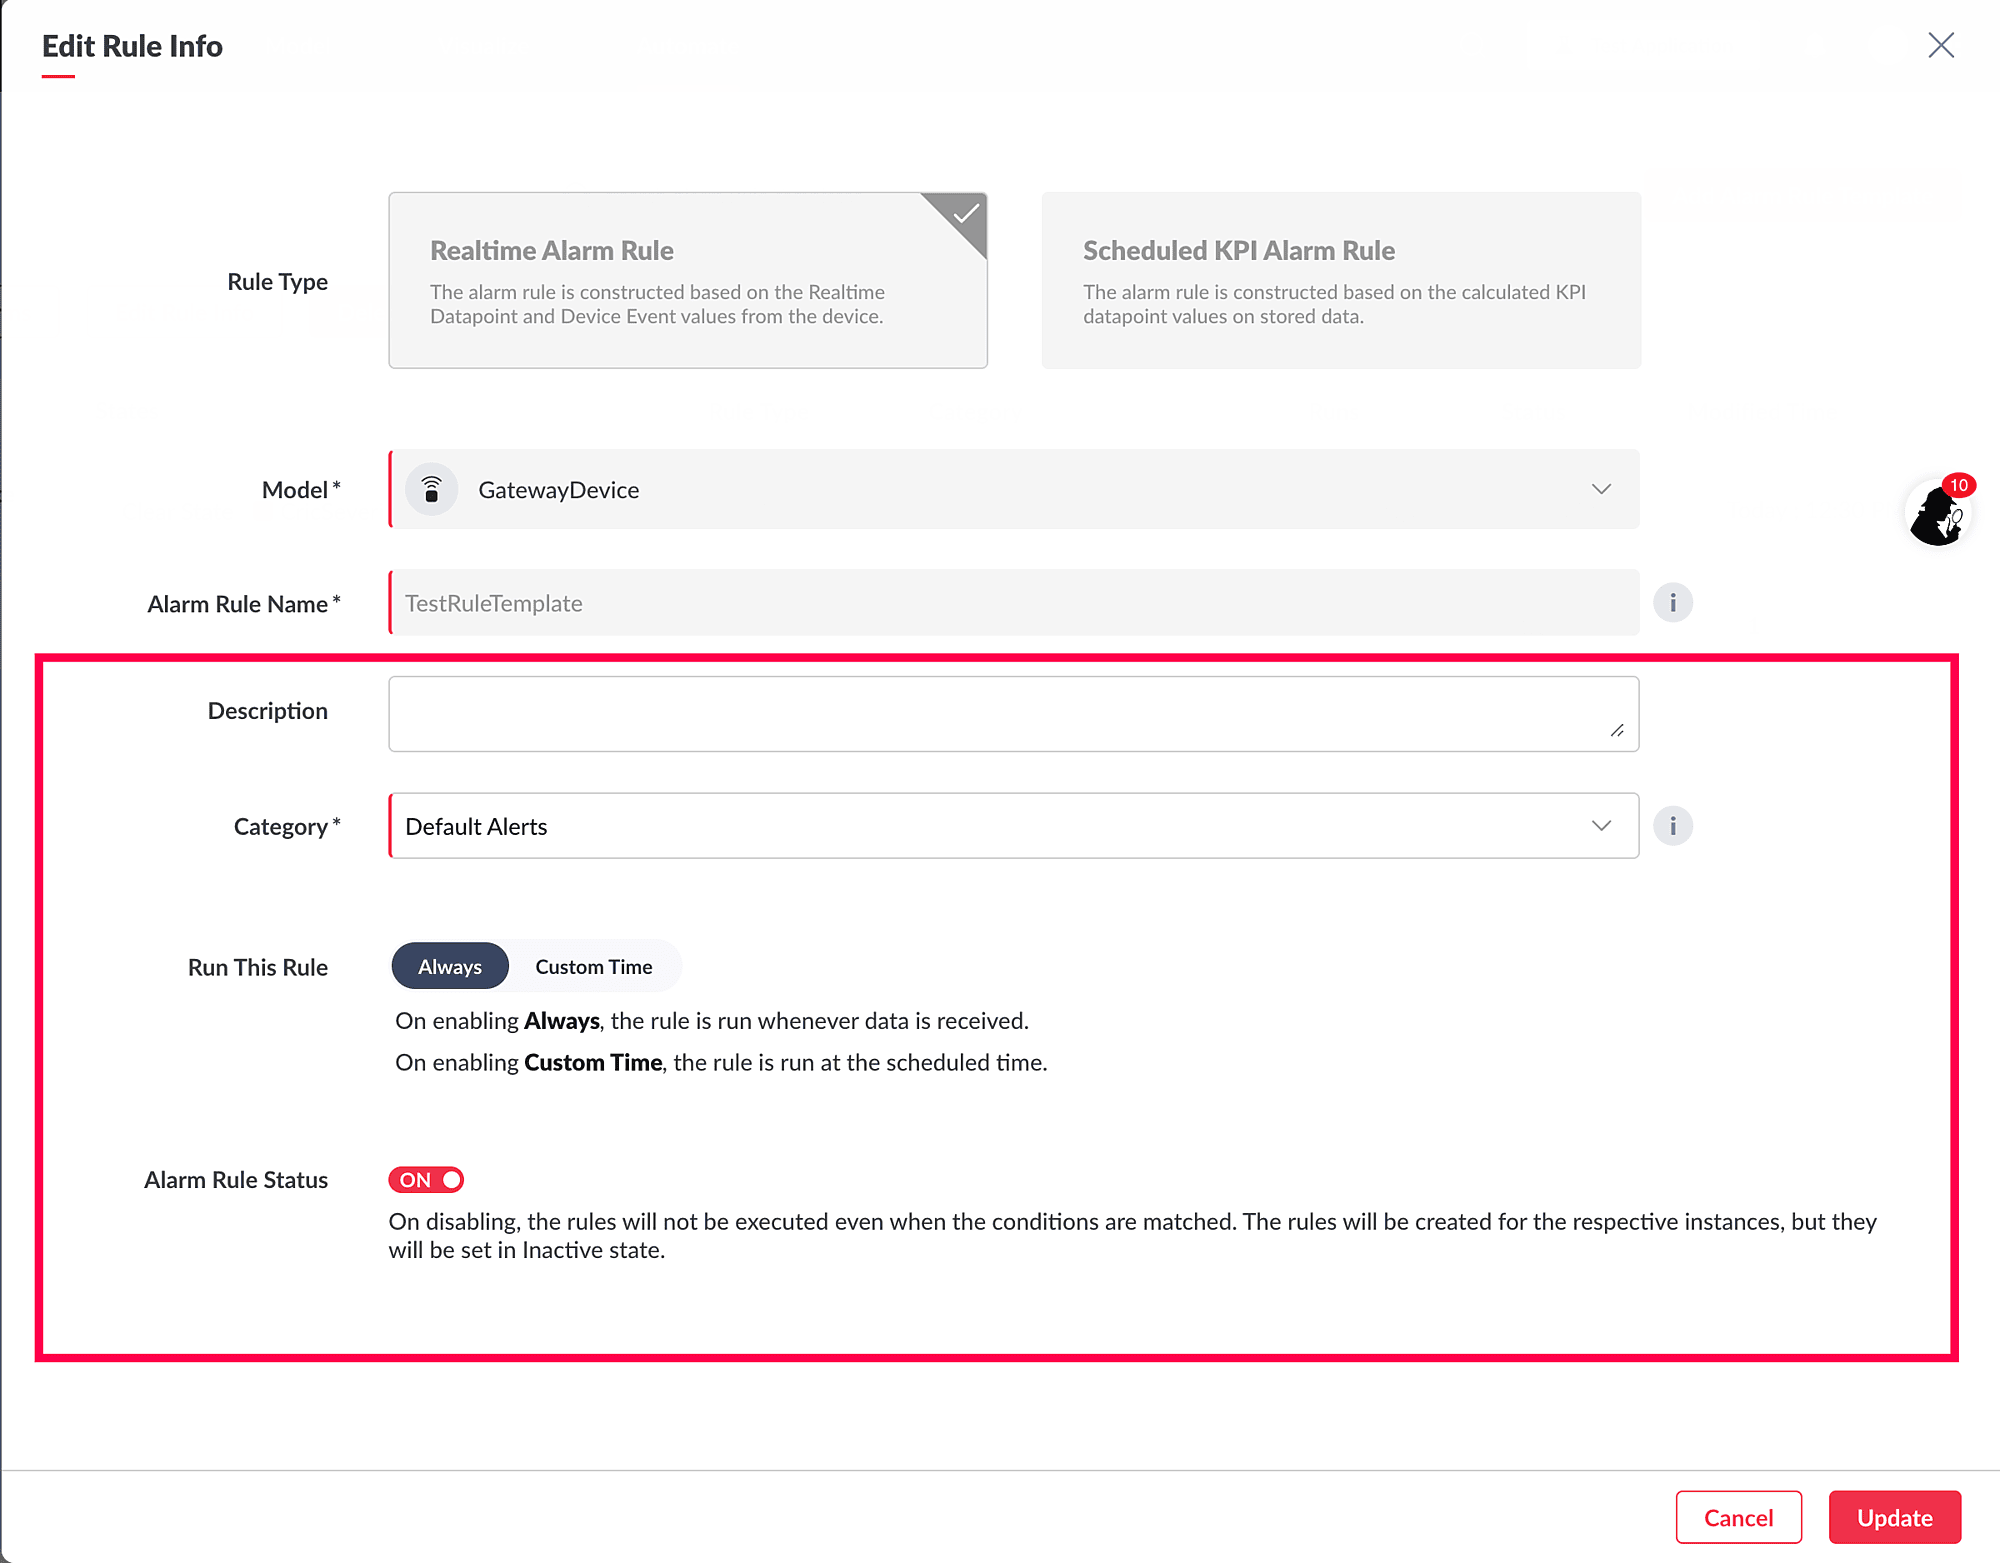This screenshot has height=1563, width=2000.
Task: Click the Description field resize handle
Action: coord(1617,731)
